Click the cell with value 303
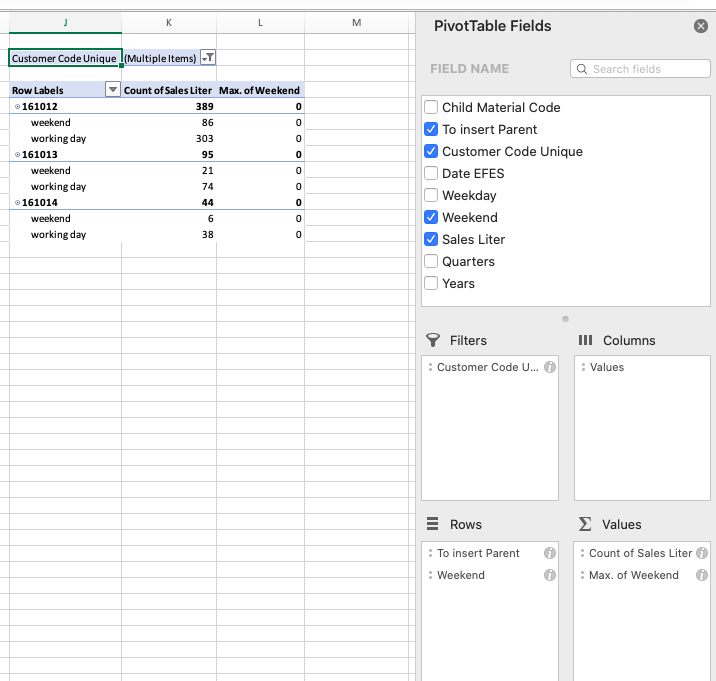 click(x=169, y=138)
